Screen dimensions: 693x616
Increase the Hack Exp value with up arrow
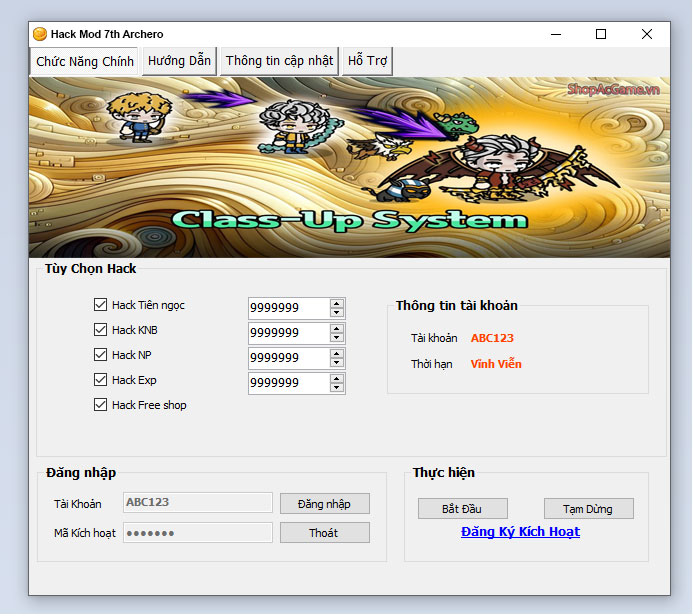coord(337,379)
